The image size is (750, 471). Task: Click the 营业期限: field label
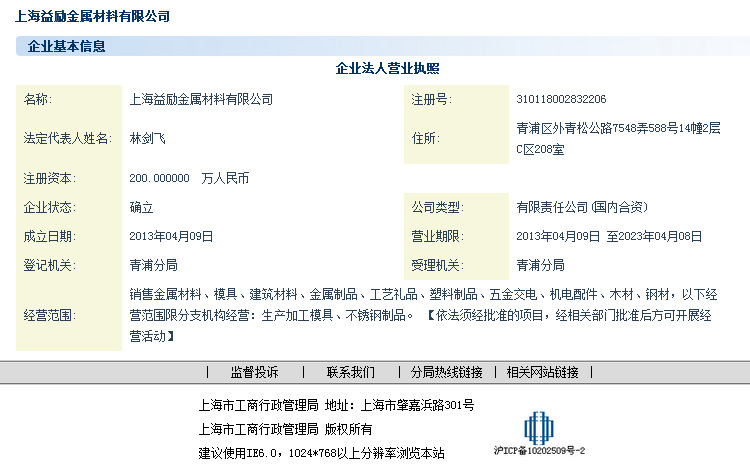point(438,236)
